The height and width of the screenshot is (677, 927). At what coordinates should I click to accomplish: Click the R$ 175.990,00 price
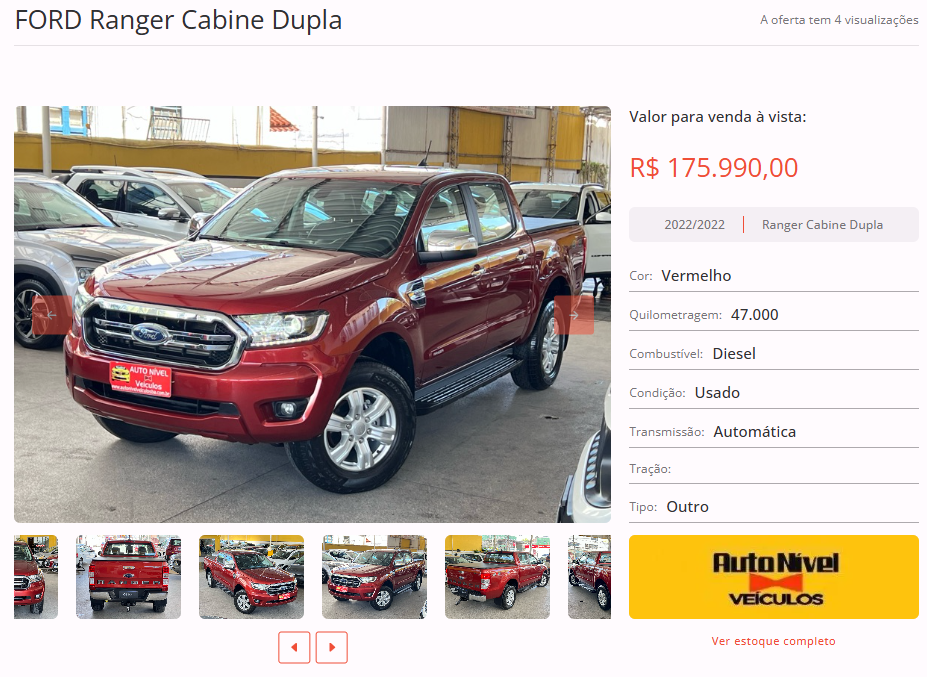coord(714,168)
